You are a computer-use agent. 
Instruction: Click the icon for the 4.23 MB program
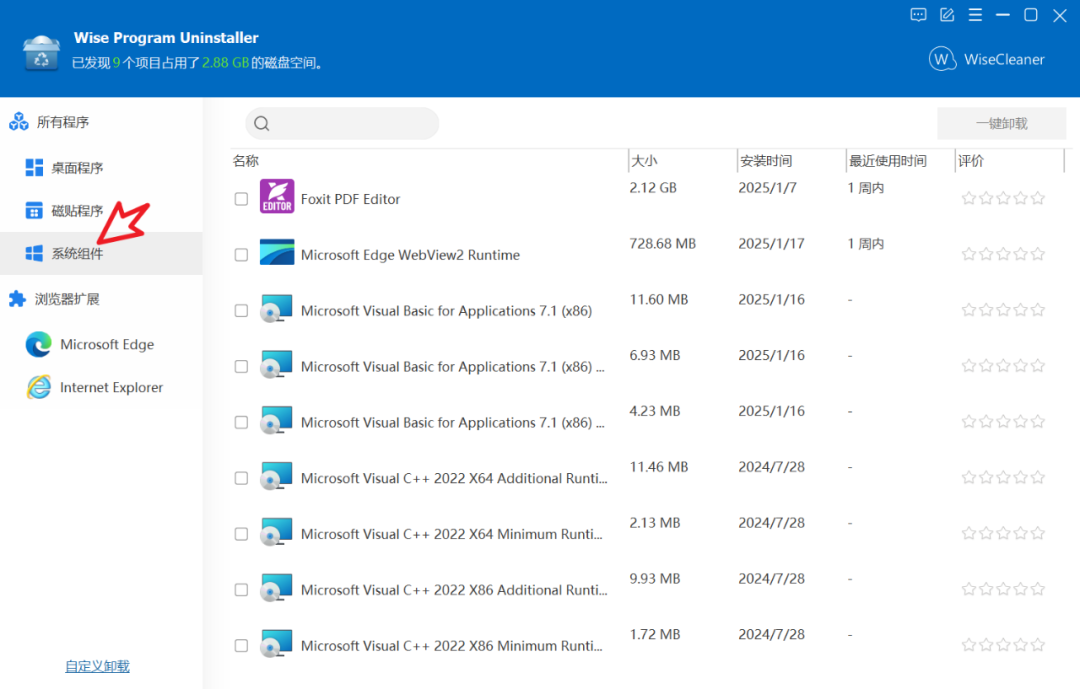(x=277, y=420)
